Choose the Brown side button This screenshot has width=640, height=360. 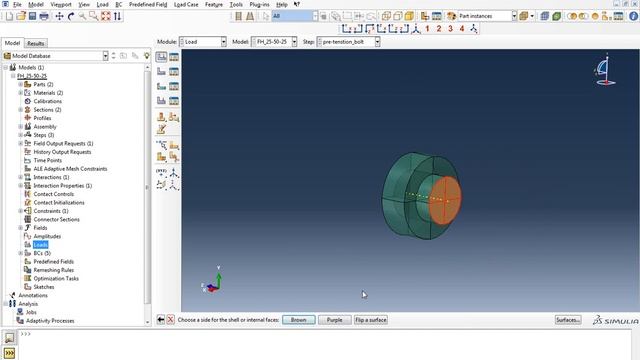298,320
